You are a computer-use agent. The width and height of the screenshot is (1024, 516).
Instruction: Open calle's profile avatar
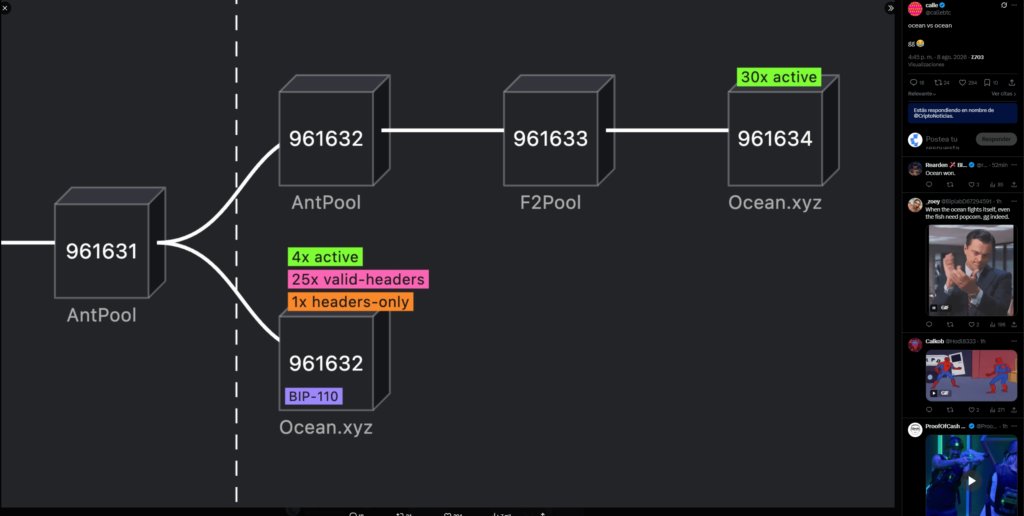(x=915, y=8)
